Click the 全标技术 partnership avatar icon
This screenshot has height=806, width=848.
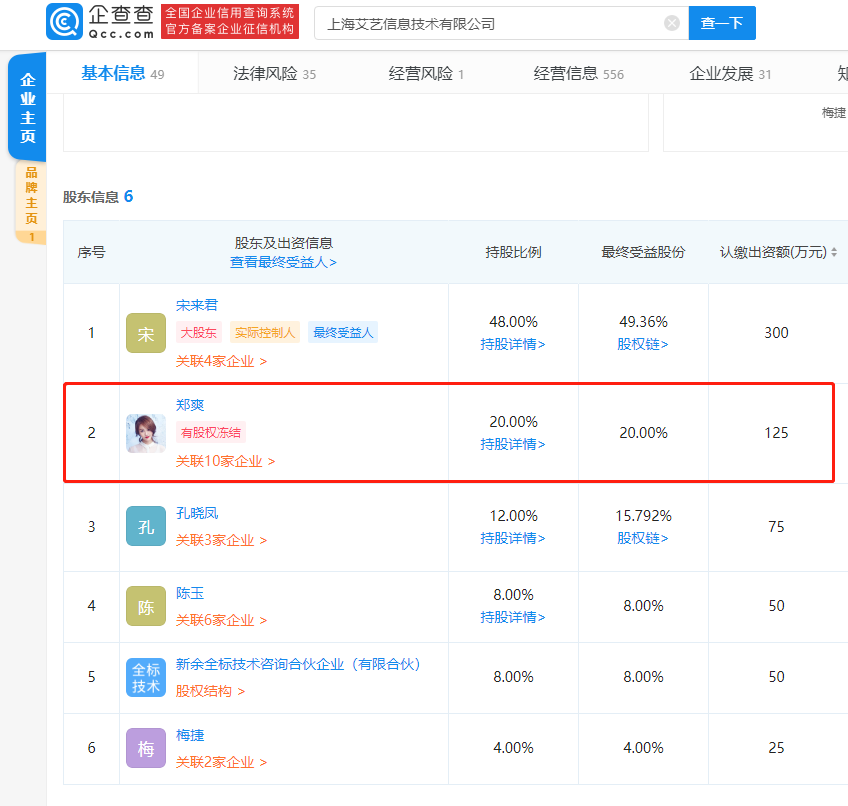coord(145,677)
